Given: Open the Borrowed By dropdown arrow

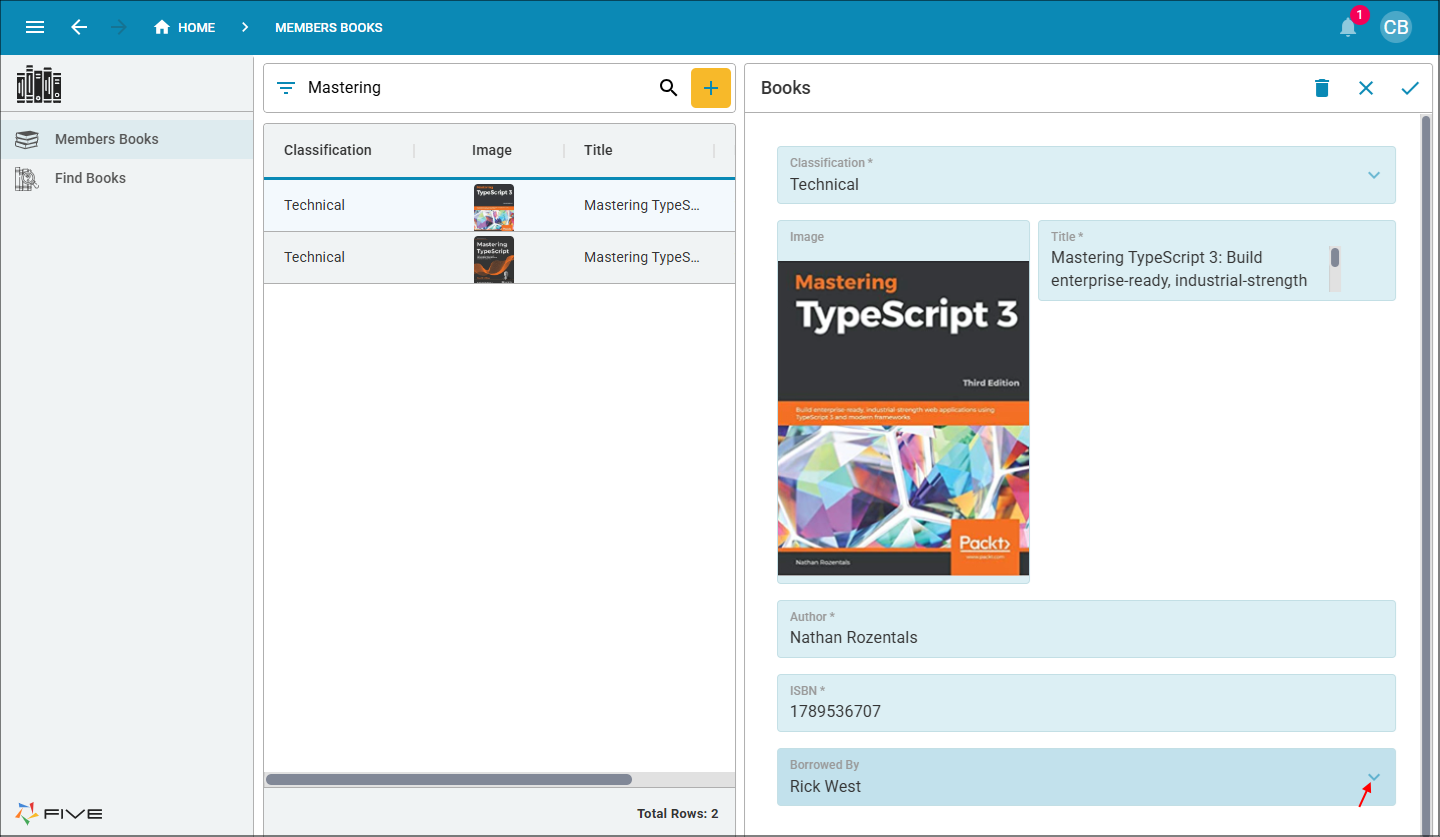Looking at the screenshot, I should click(1374, 777).
